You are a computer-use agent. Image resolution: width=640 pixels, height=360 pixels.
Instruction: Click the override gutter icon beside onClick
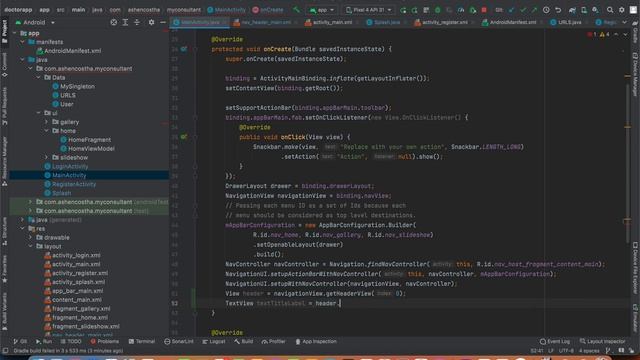(184, 137)
